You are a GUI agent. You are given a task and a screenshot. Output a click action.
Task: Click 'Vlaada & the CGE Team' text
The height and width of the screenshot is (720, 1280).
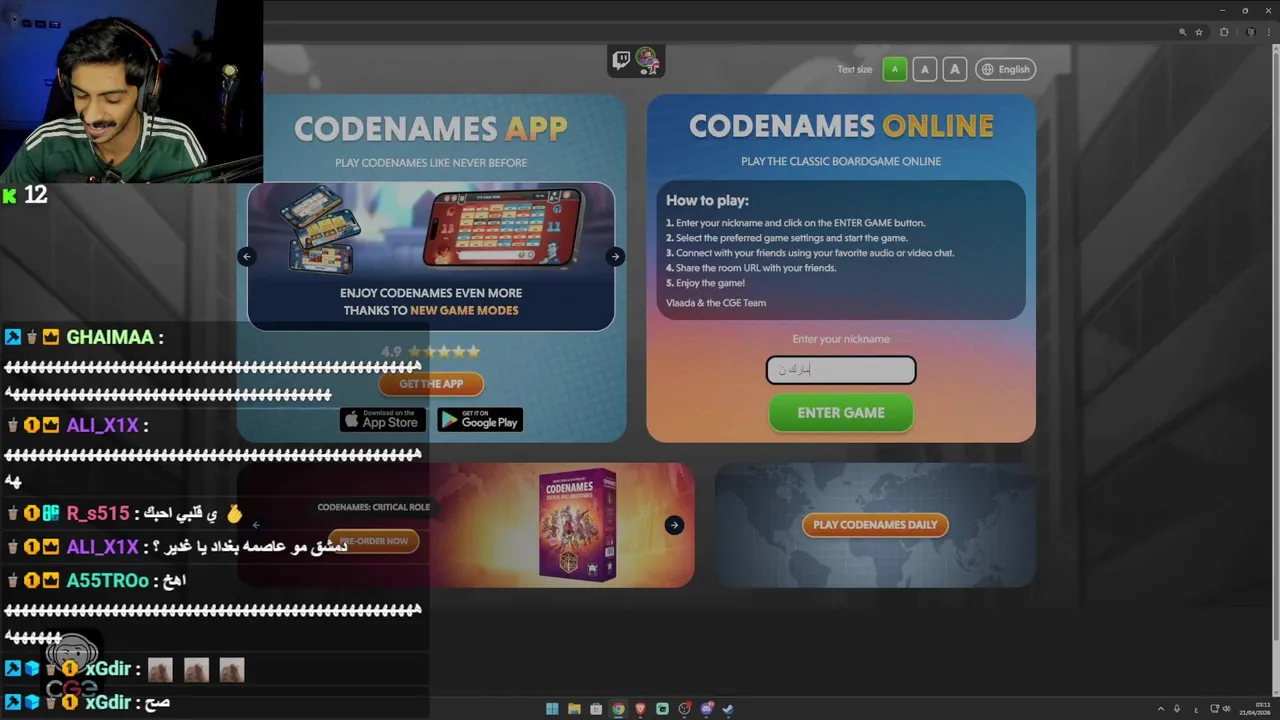[x=716, y=303]
